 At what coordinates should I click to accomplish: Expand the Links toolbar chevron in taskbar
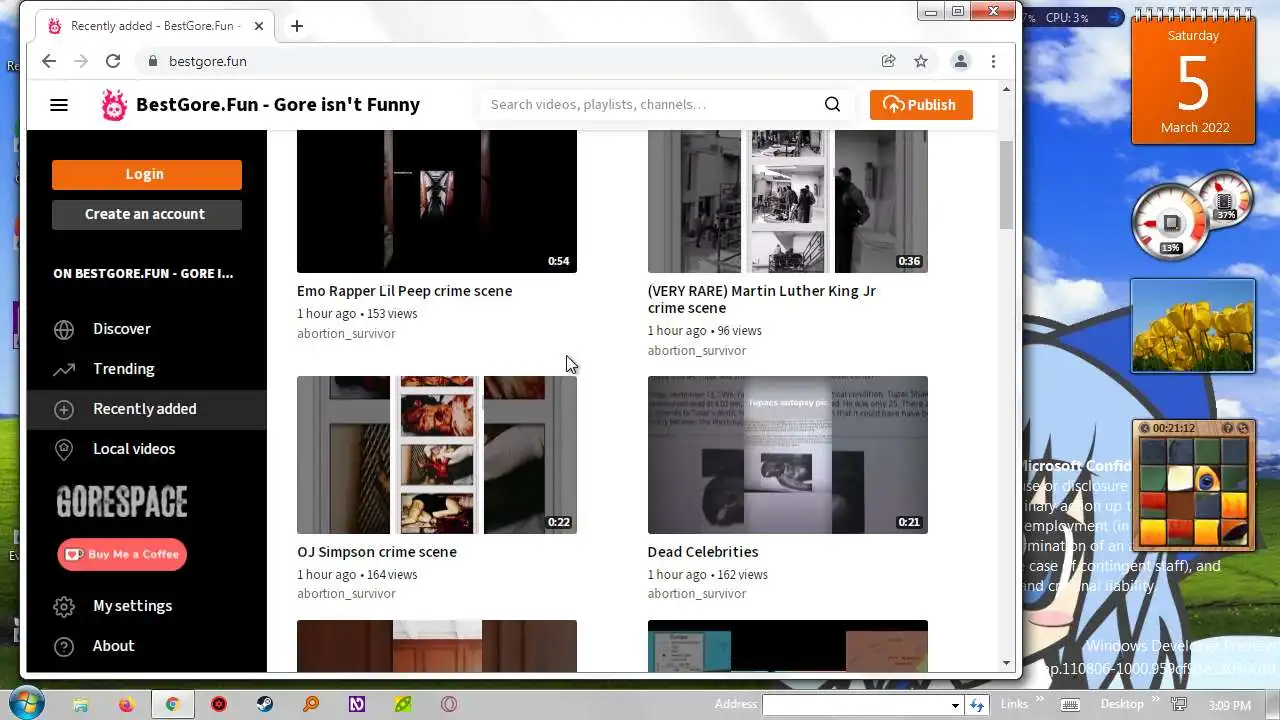(x=1039, y=700)
